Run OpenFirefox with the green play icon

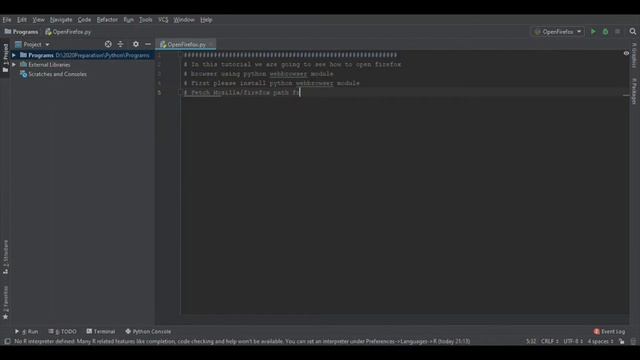593,32
